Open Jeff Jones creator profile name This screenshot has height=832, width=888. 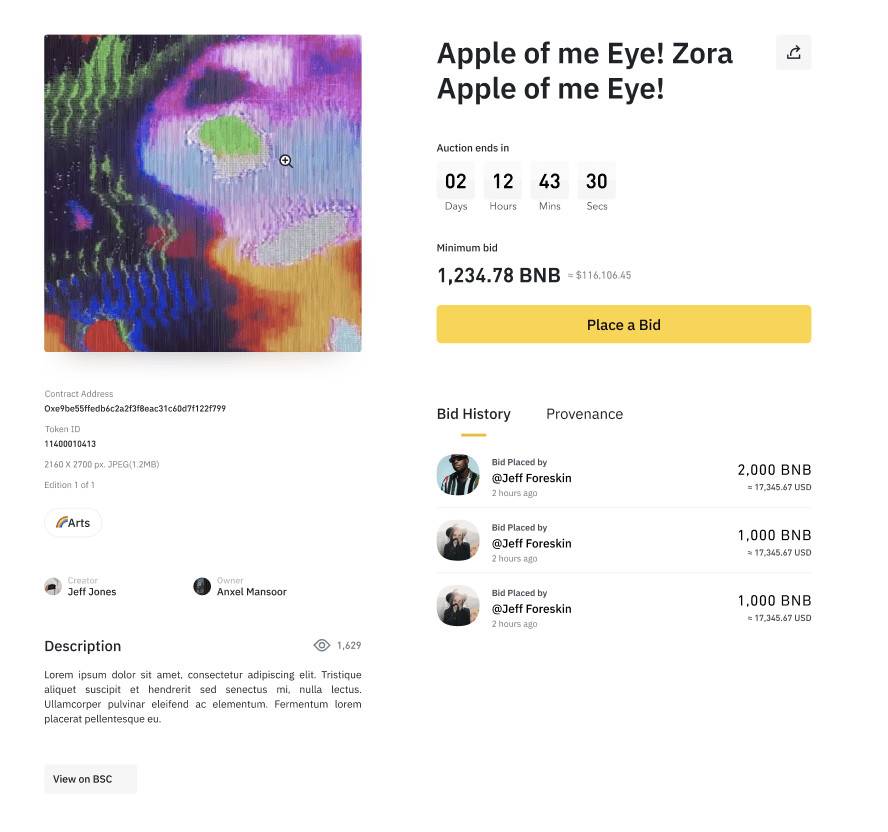pyautogui.click(x=92, y=592)
